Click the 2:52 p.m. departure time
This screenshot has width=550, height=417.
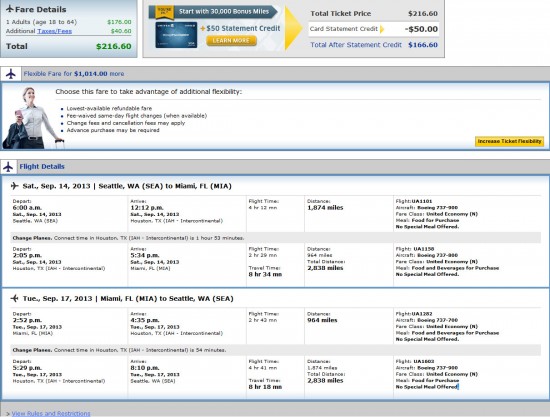[27, 320]
